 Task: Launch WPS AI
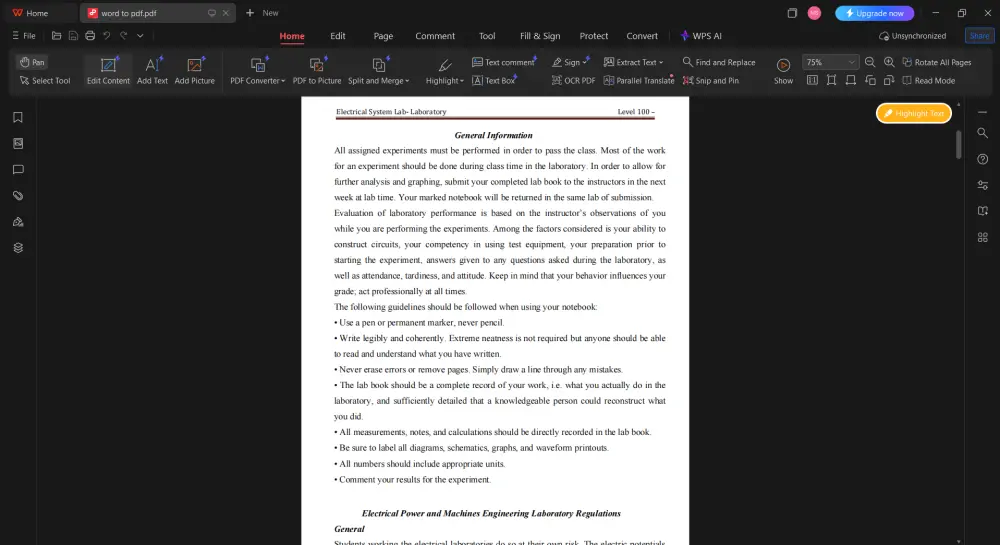701,36
